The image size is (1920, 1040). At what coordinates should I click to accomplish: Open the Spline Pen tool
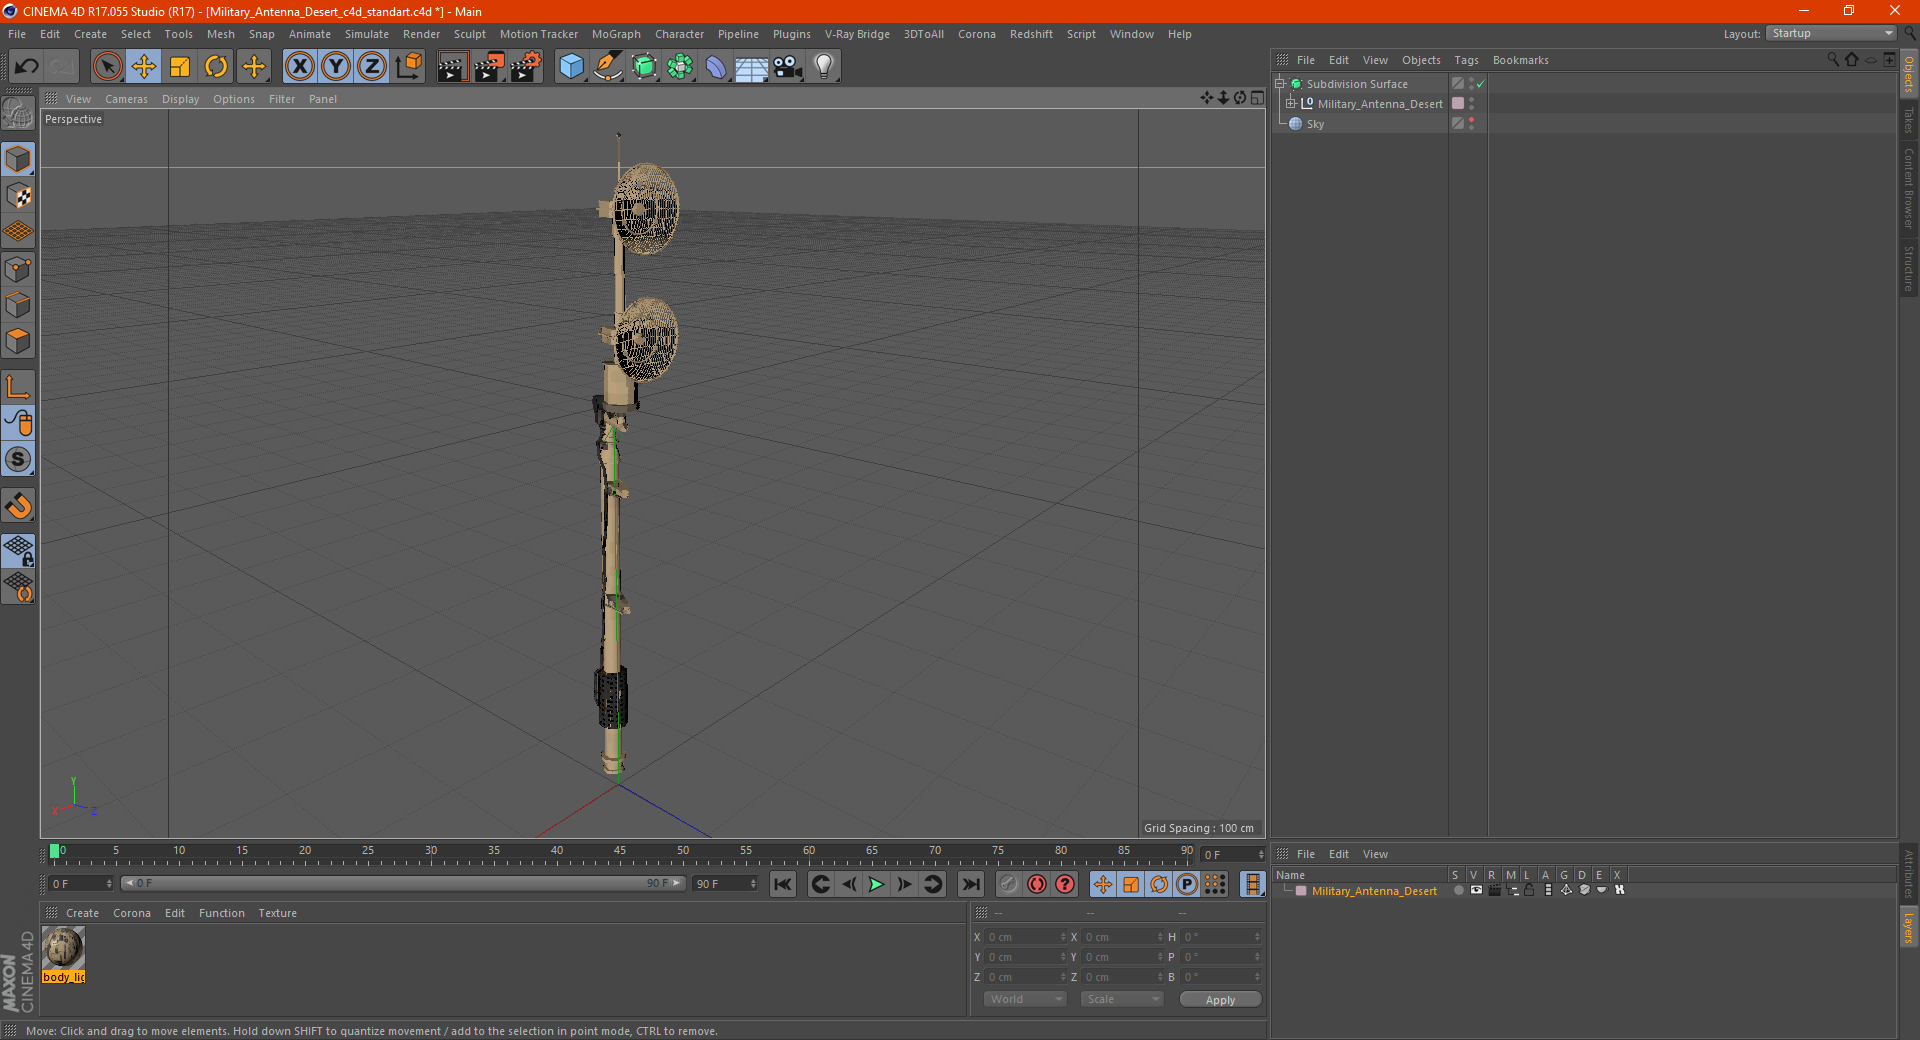(x=607, y=67)
